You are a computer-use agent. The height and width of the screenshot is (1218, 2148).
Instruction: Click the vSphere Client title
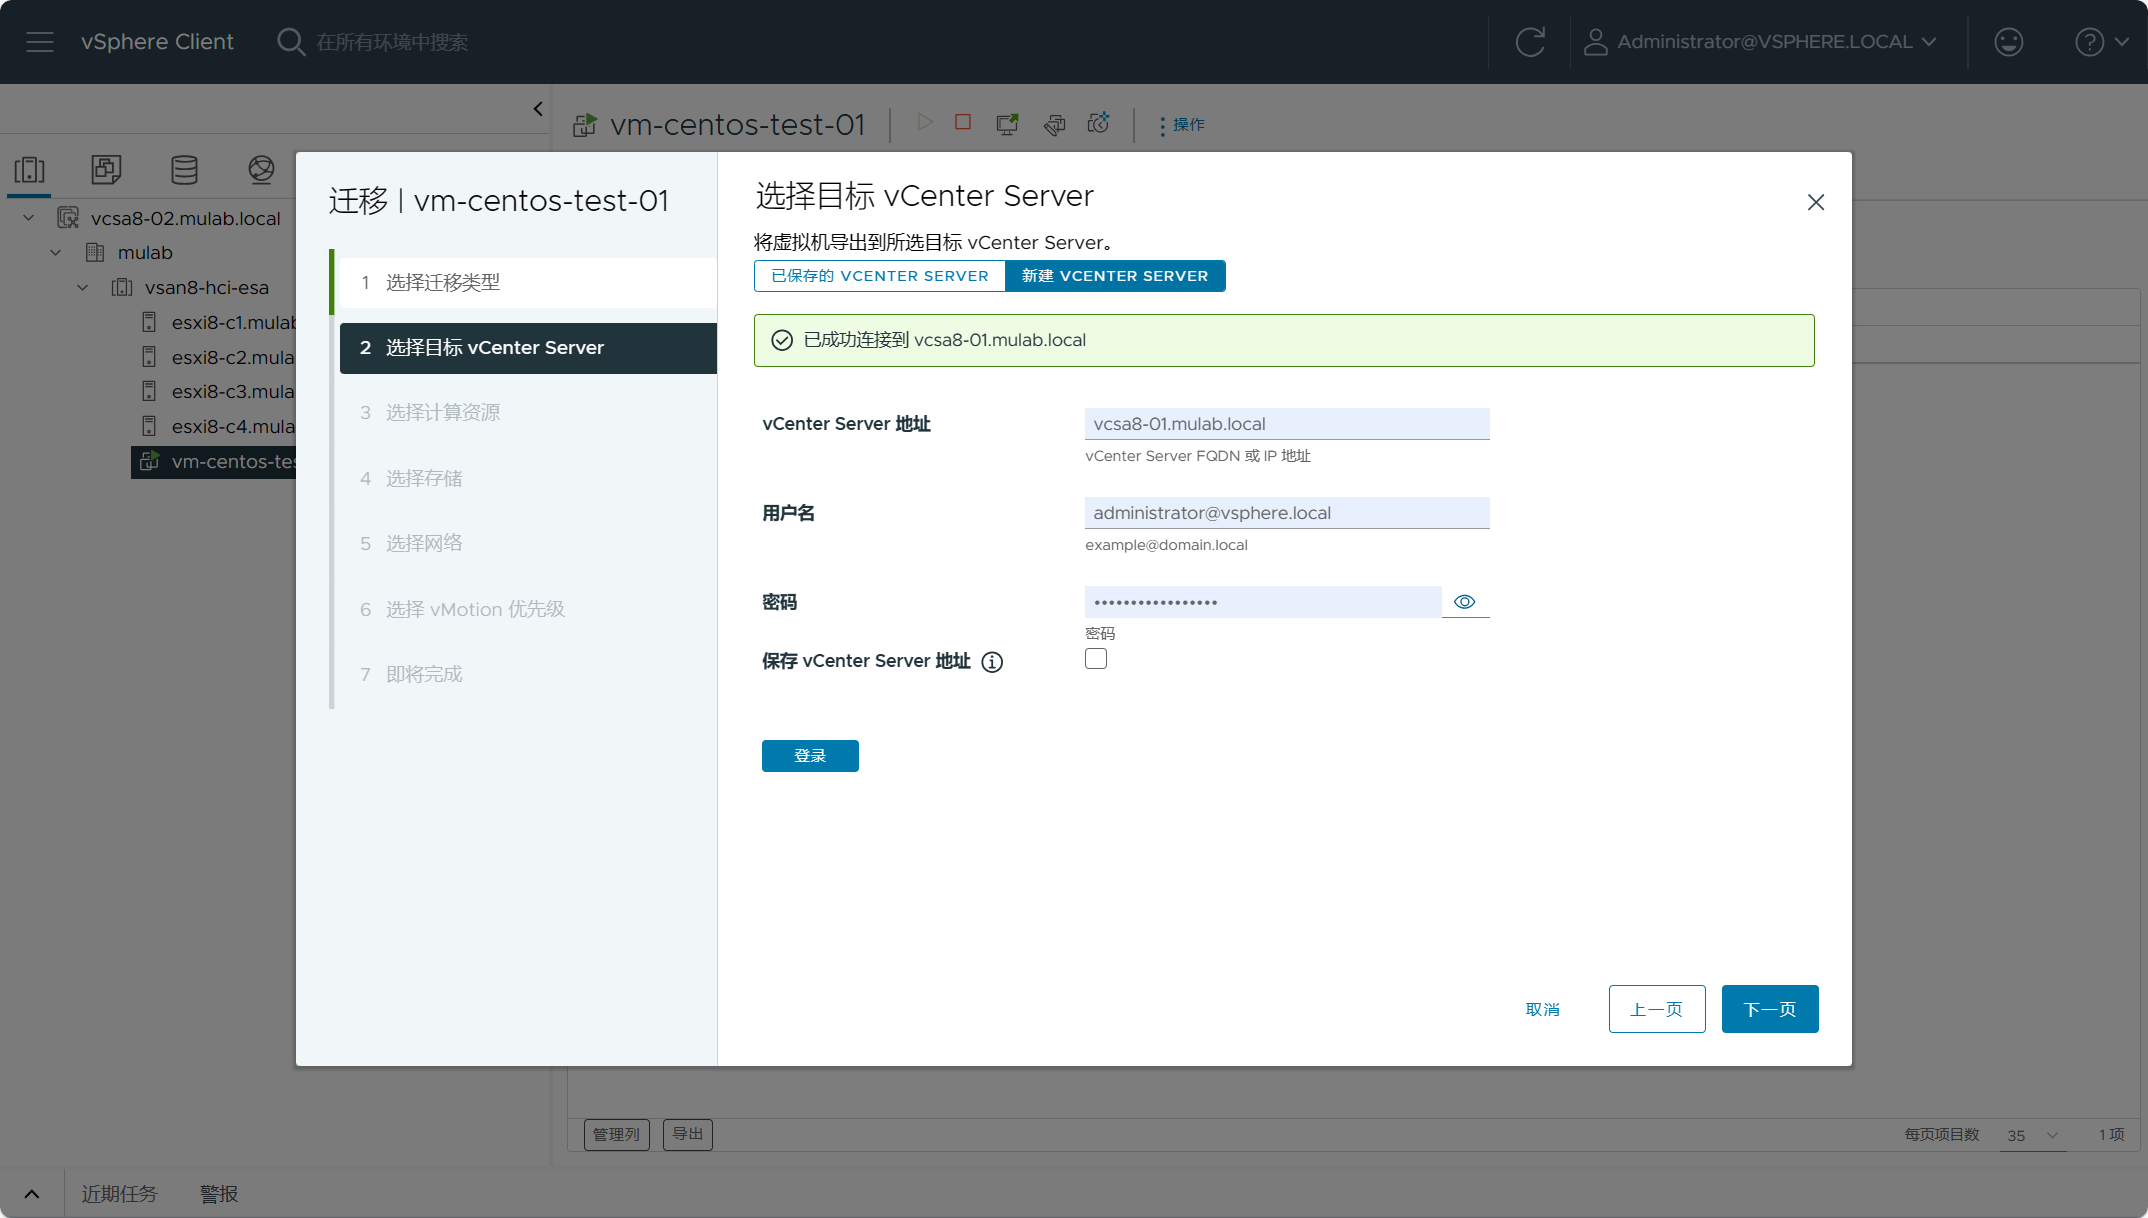[157, 42]
